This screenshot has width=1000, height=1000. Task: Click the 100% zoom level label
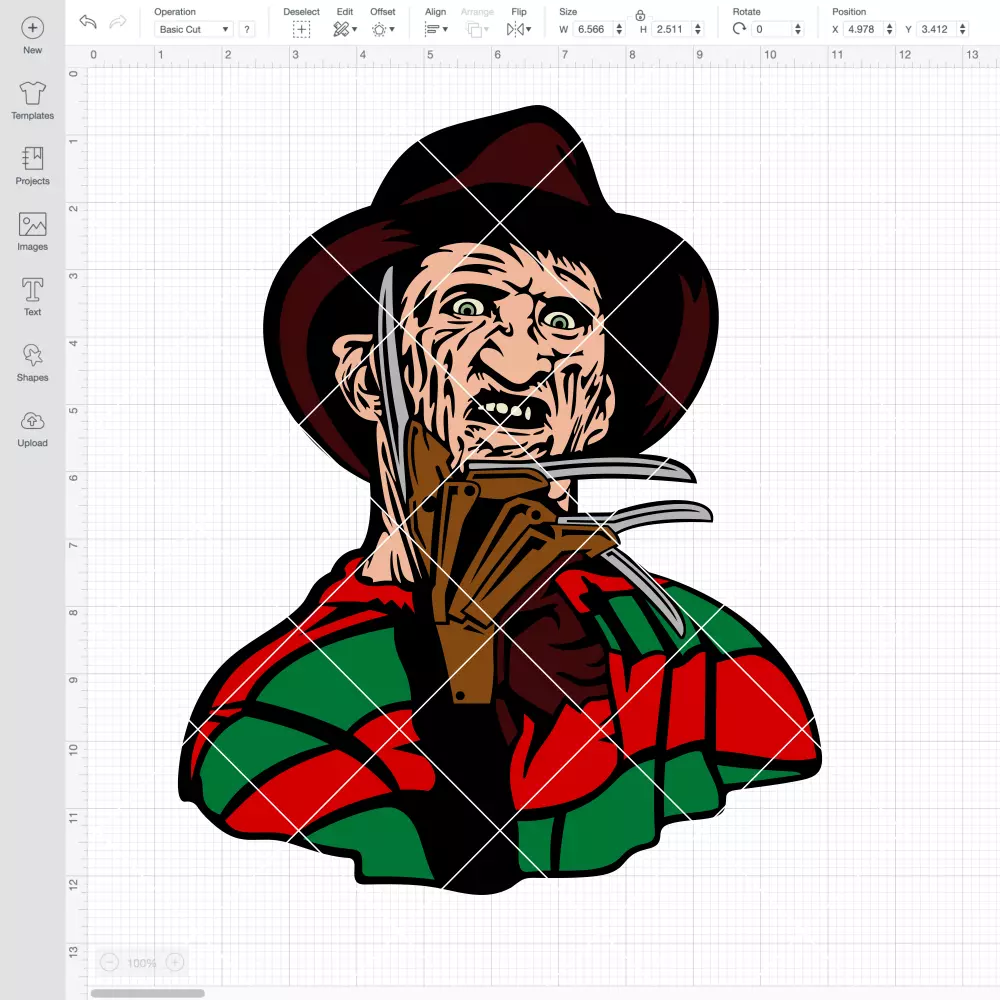pos(142,963)
